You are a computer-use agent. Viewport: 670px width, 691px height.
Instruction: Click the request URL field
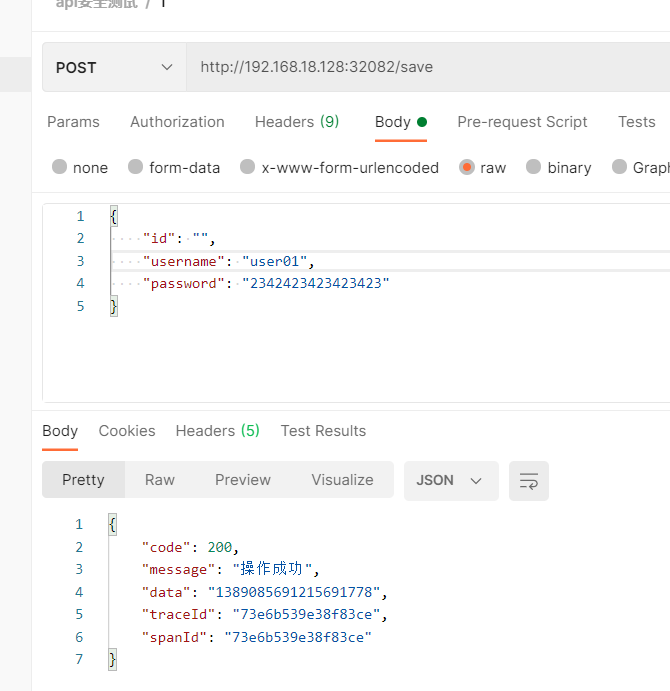(428, 67)
